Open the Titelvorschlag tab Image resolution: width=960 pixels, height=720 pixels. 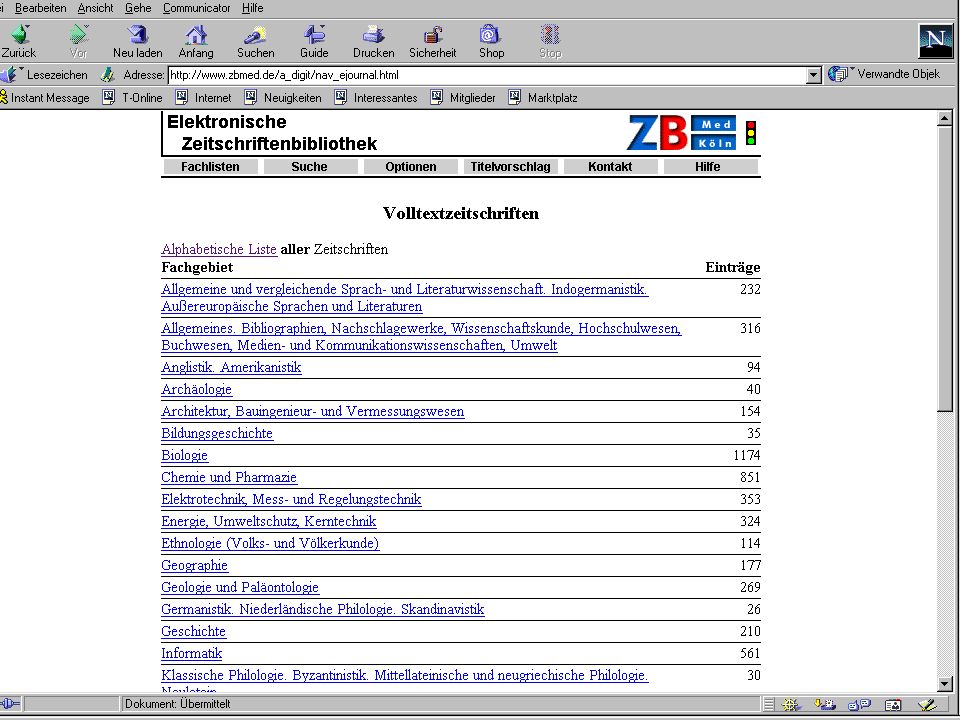point(510,167)
